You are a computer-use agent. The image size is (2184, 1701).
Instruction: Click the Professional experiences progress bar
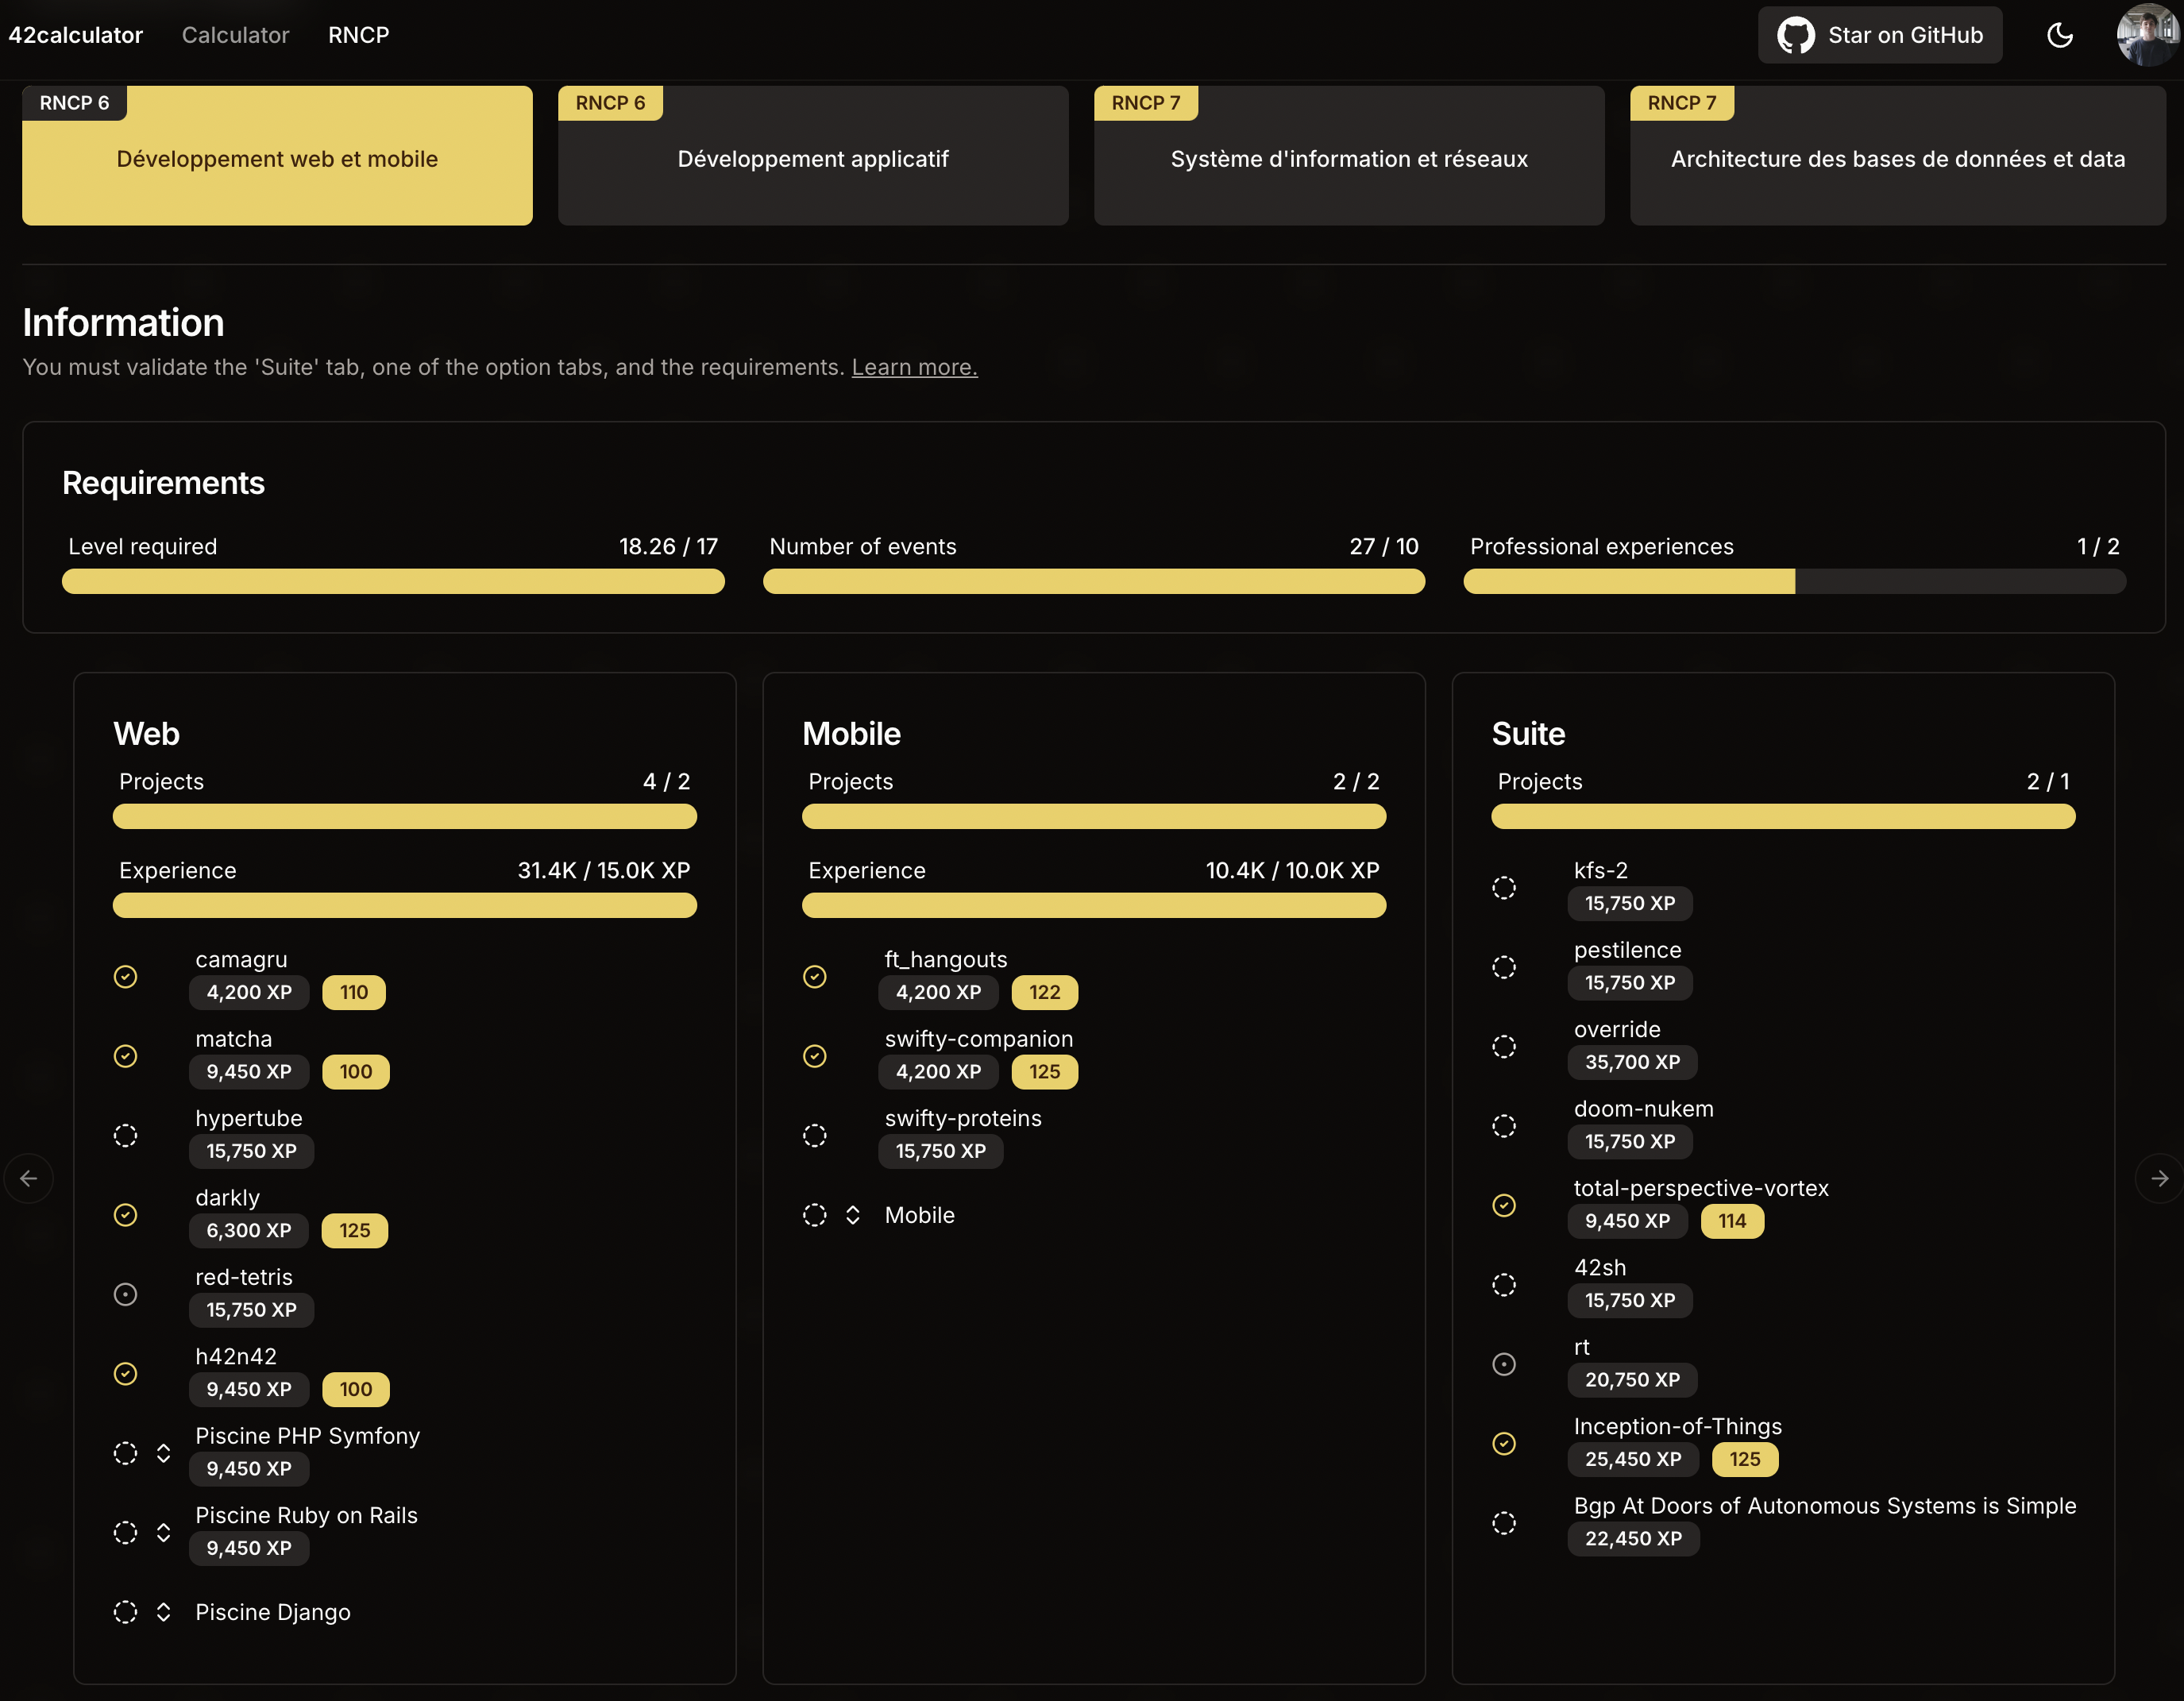pyautogui.click(x=1794, y=581)
